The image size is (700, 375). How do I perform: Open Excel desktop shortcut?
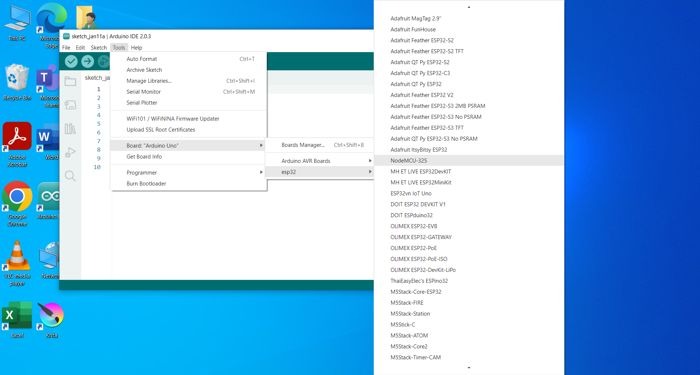pyautogui.click(x=17, y=319)
